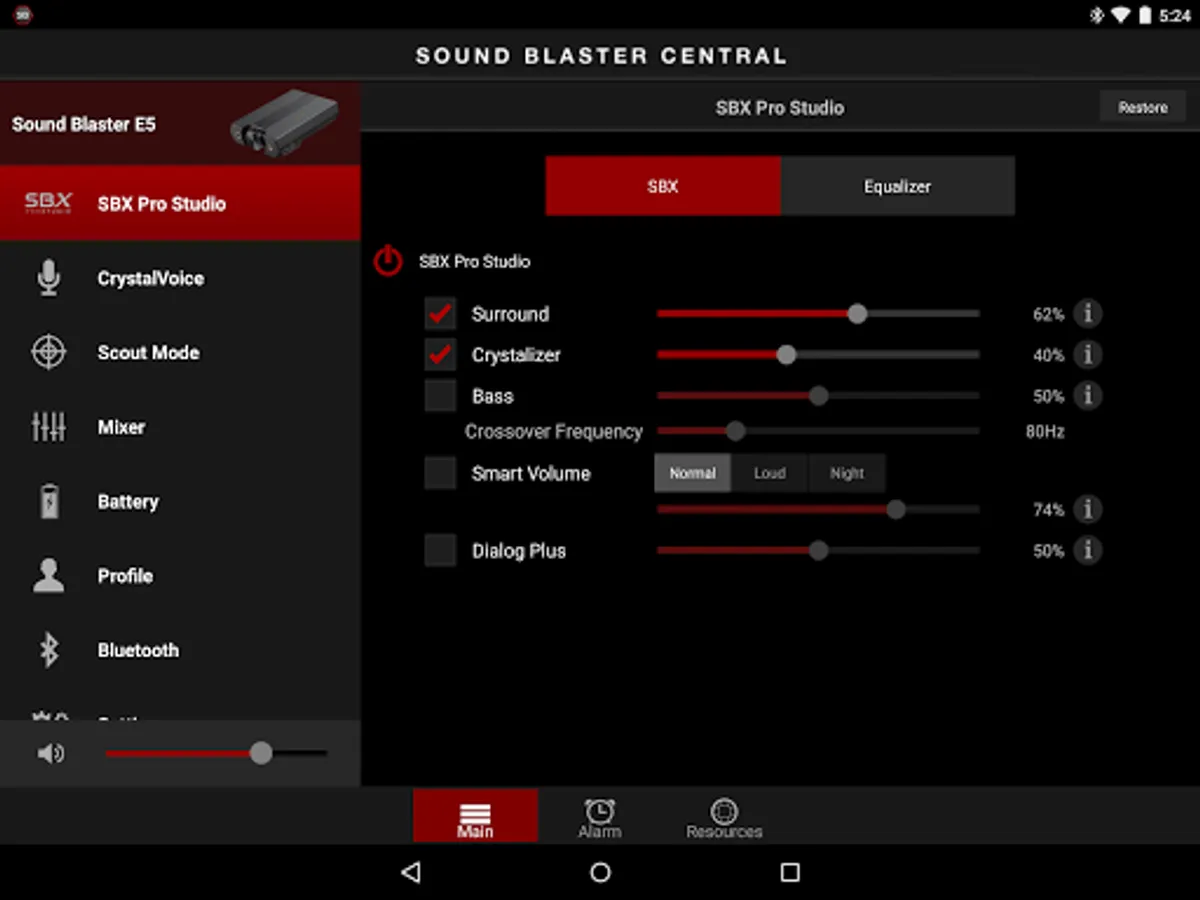Click the SBX Pro Studio panel title
Image resolution: width=1200 pixels, height=900 pixels.
pyautogui.click(x=780, y=107)
